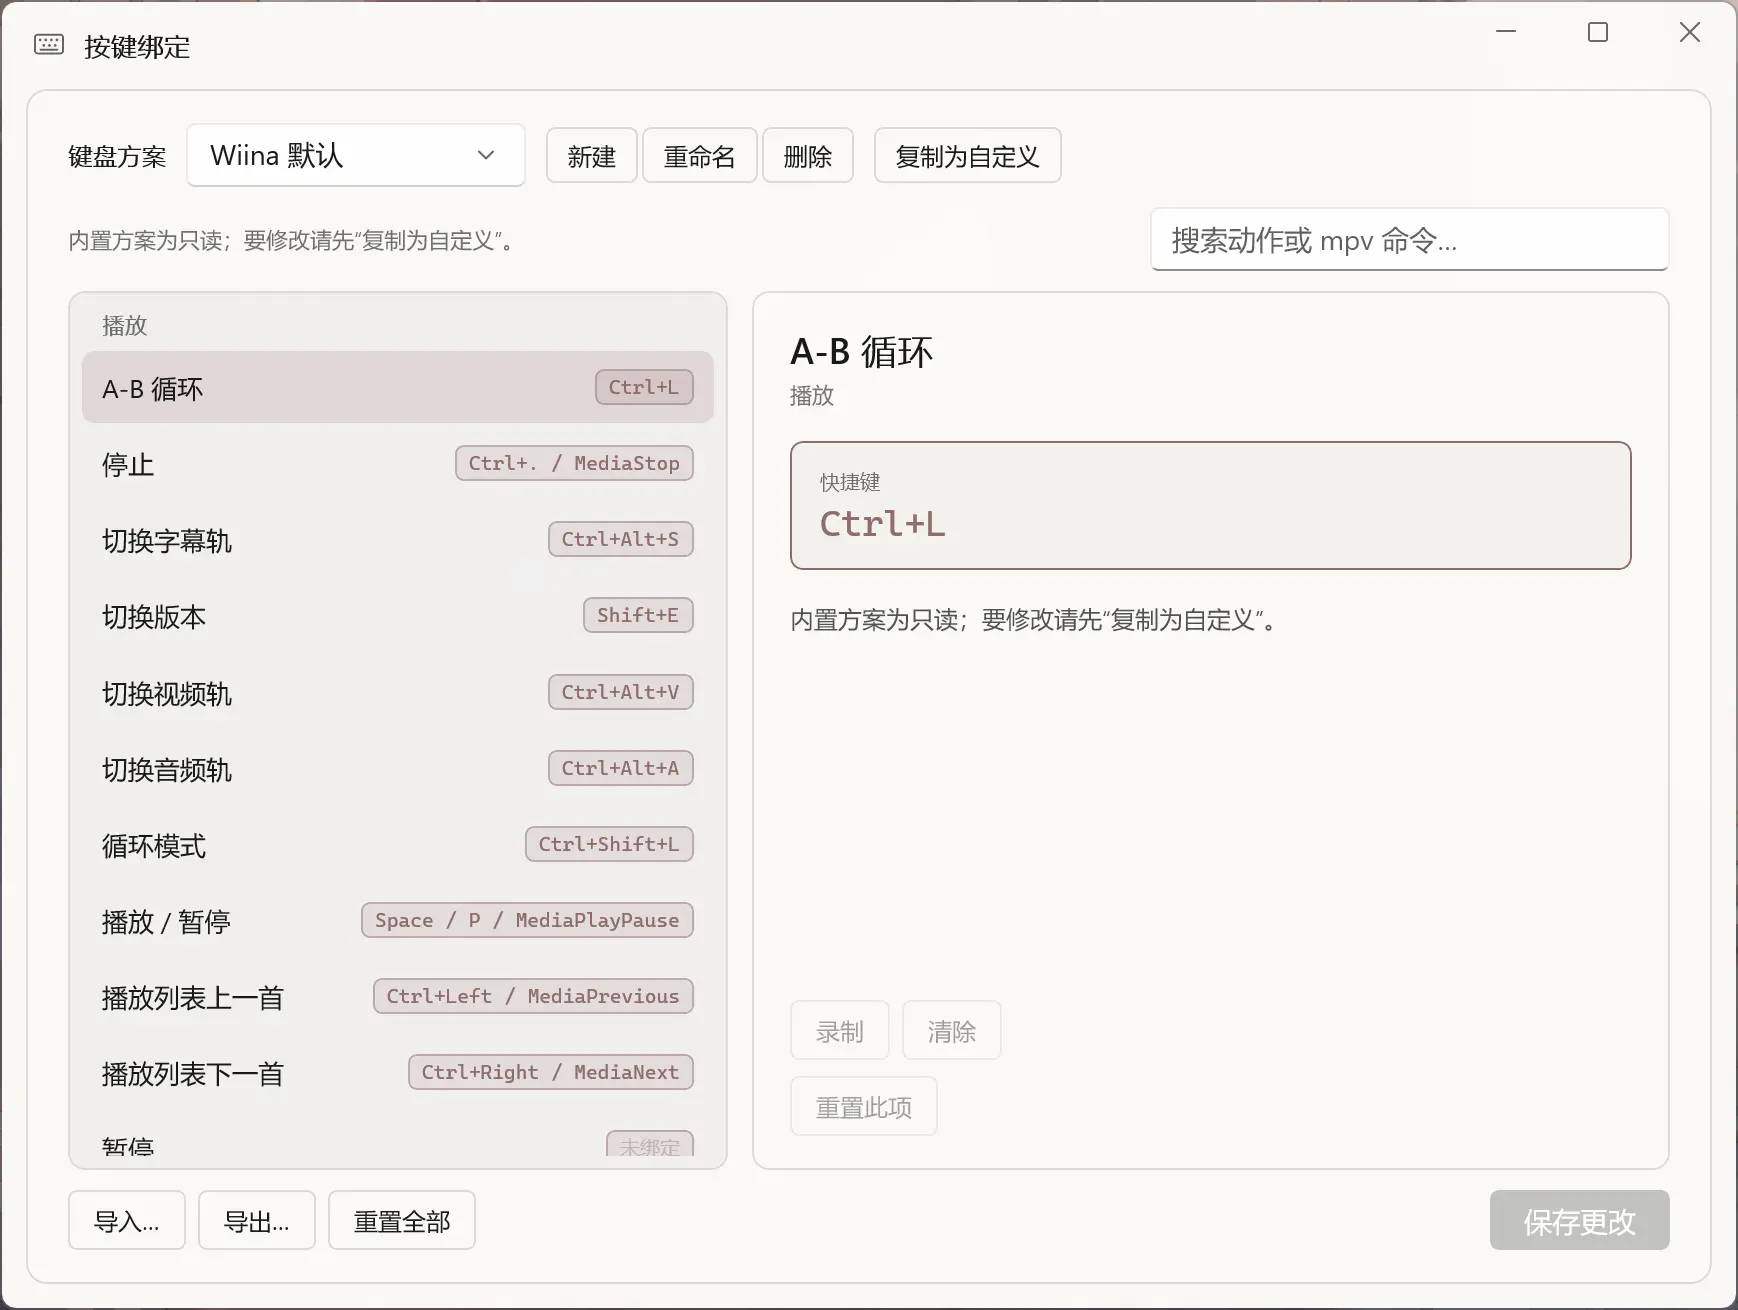Click the Ctrl+Alt+A shortcut badge

click(621, 768)
